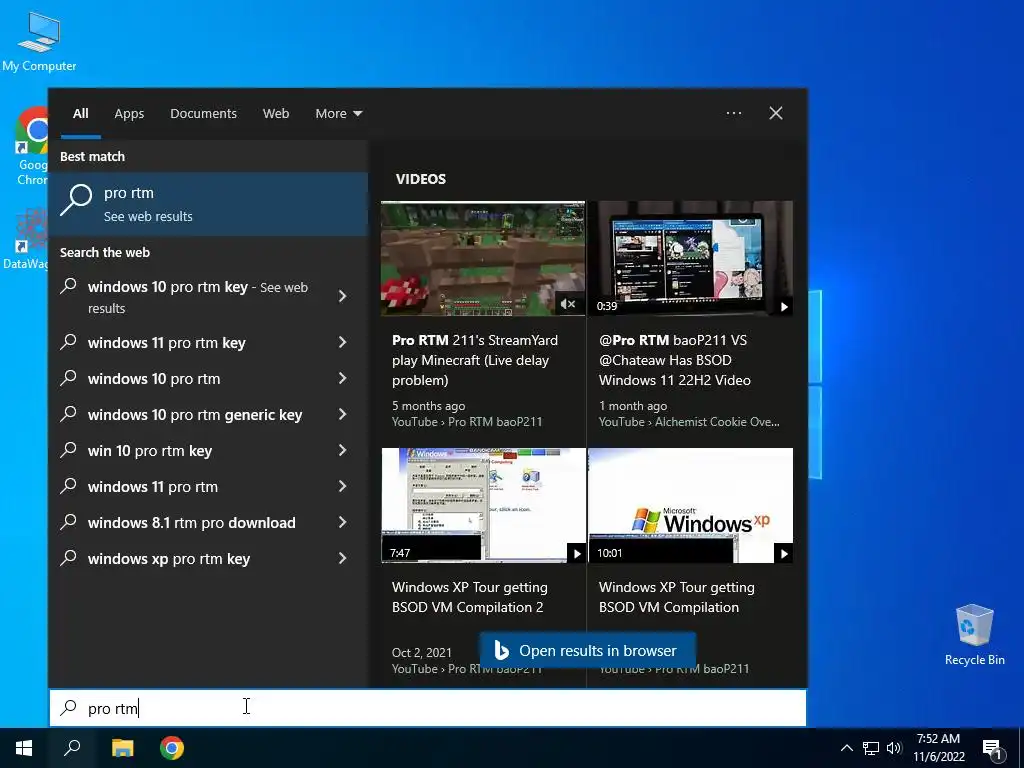Open 'Pro RTM 211's StreamYard play Minecraft' title
This screenshot has width=1024, height=768.
pyautogui.click(x=475, y=360)
